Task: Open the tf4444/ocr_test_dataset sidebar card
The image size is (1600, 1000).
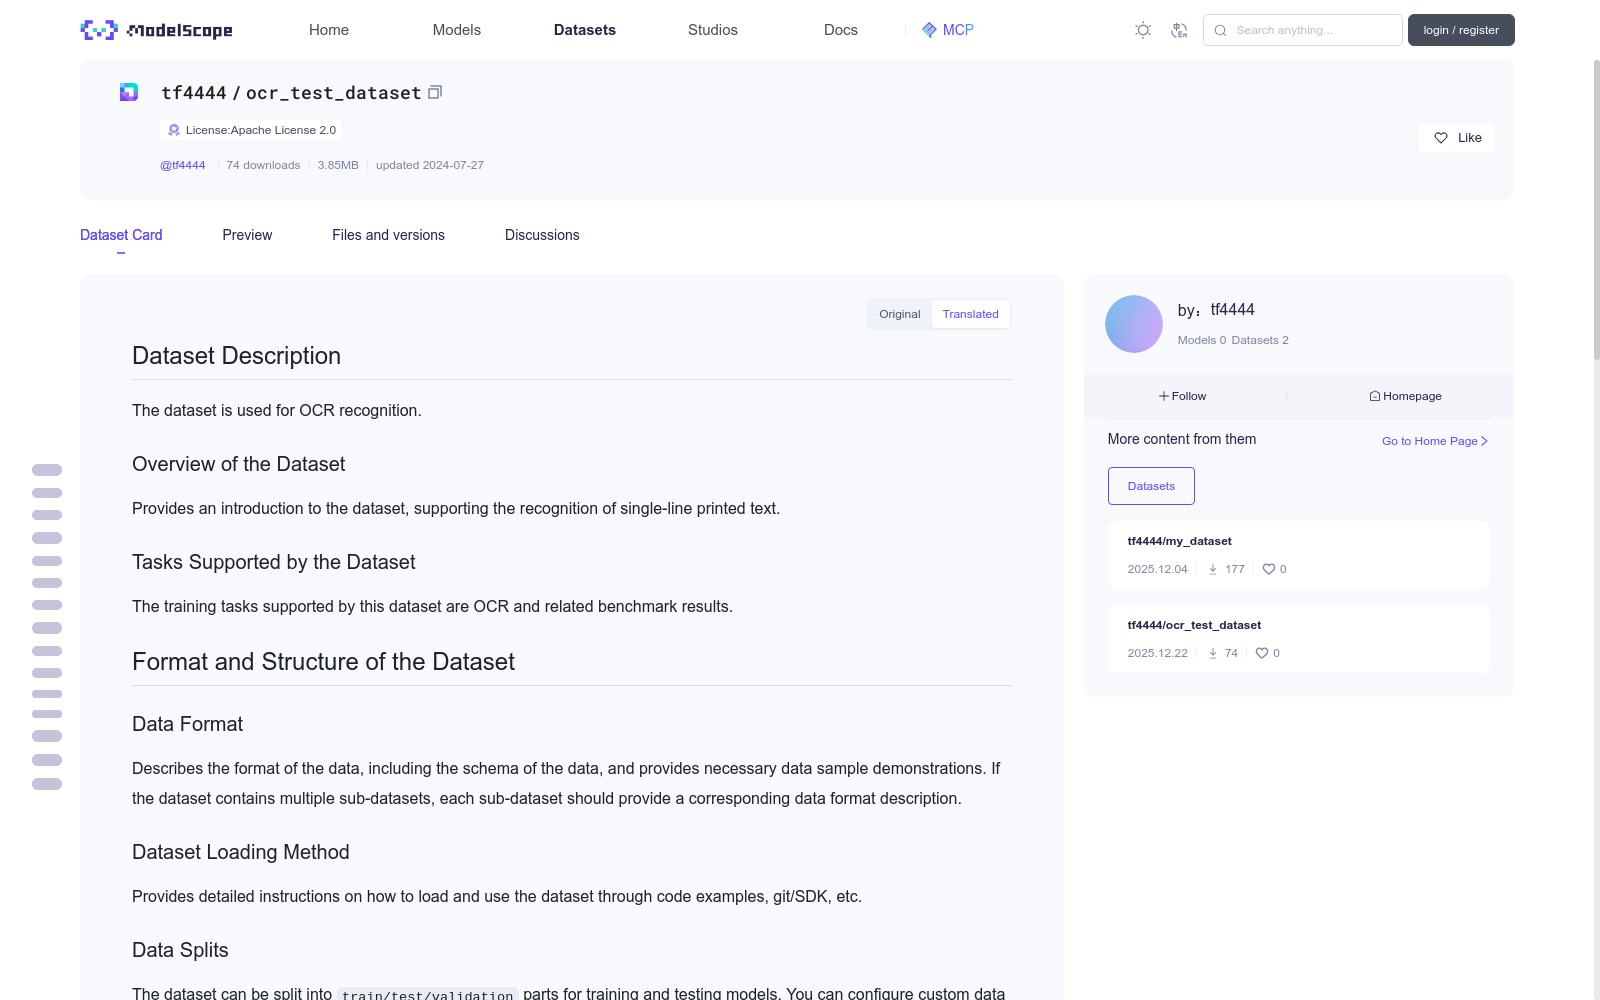Action: click(1299, 639)
